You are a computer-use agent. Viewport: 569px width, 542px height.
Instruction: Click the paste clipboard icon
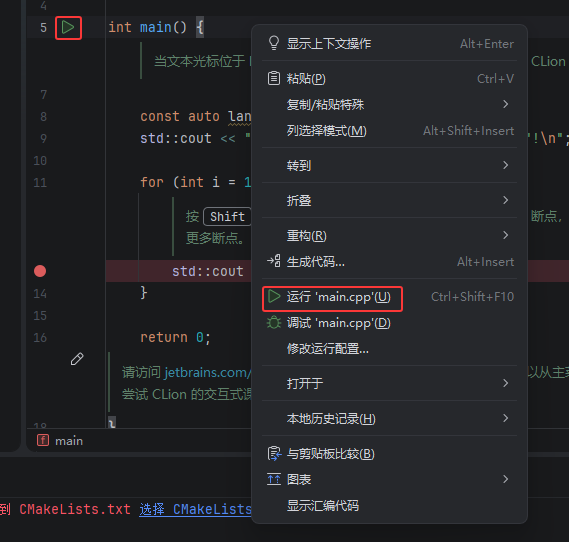click(274, 78)
